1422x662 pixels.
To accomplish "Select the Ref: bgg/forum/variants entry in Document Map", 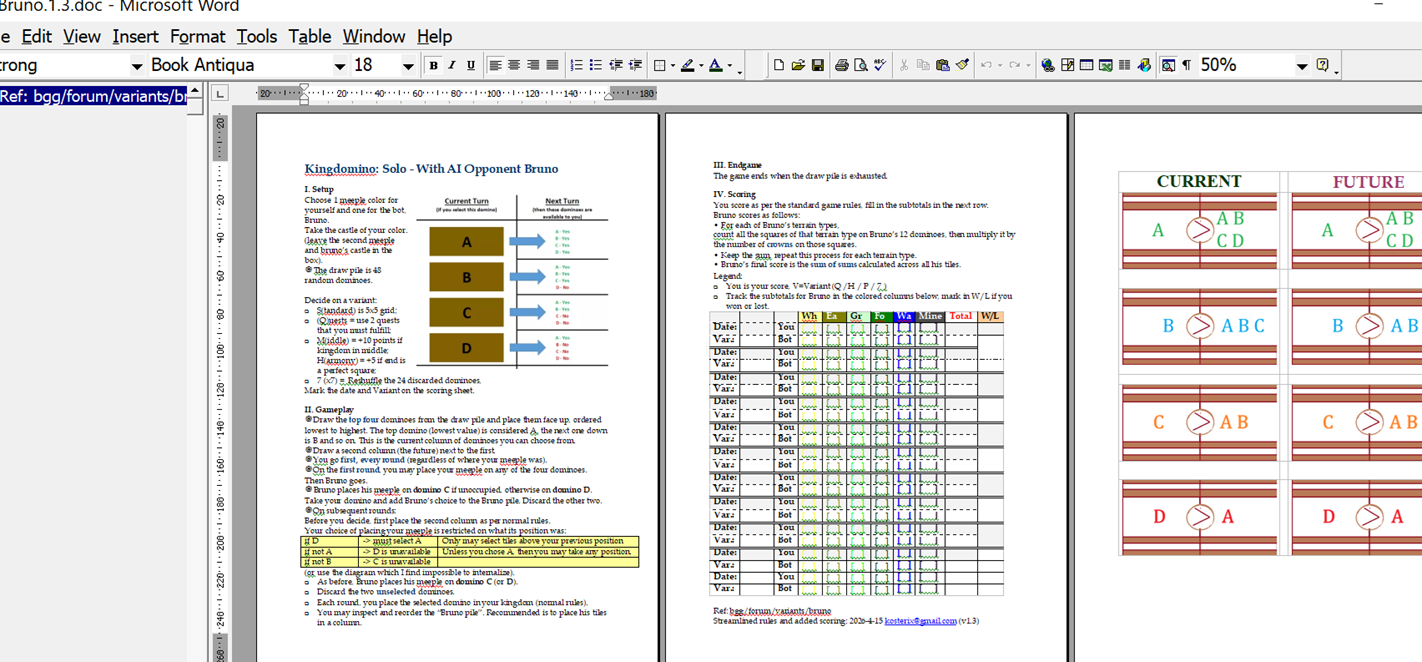I will click(93, 96).
